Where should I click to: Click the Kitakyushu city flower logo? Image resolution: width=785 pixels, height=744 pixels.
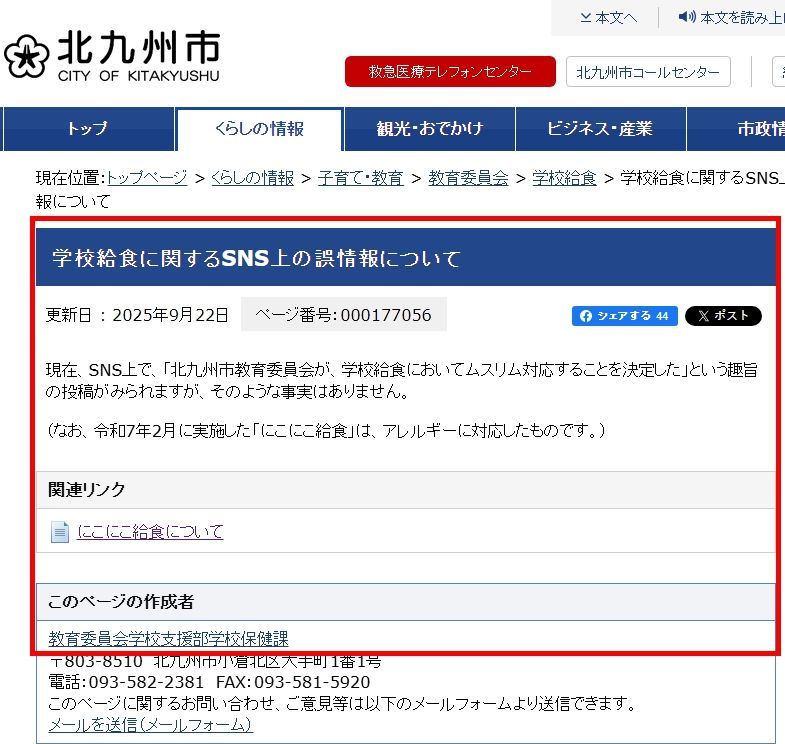[26, 58]
